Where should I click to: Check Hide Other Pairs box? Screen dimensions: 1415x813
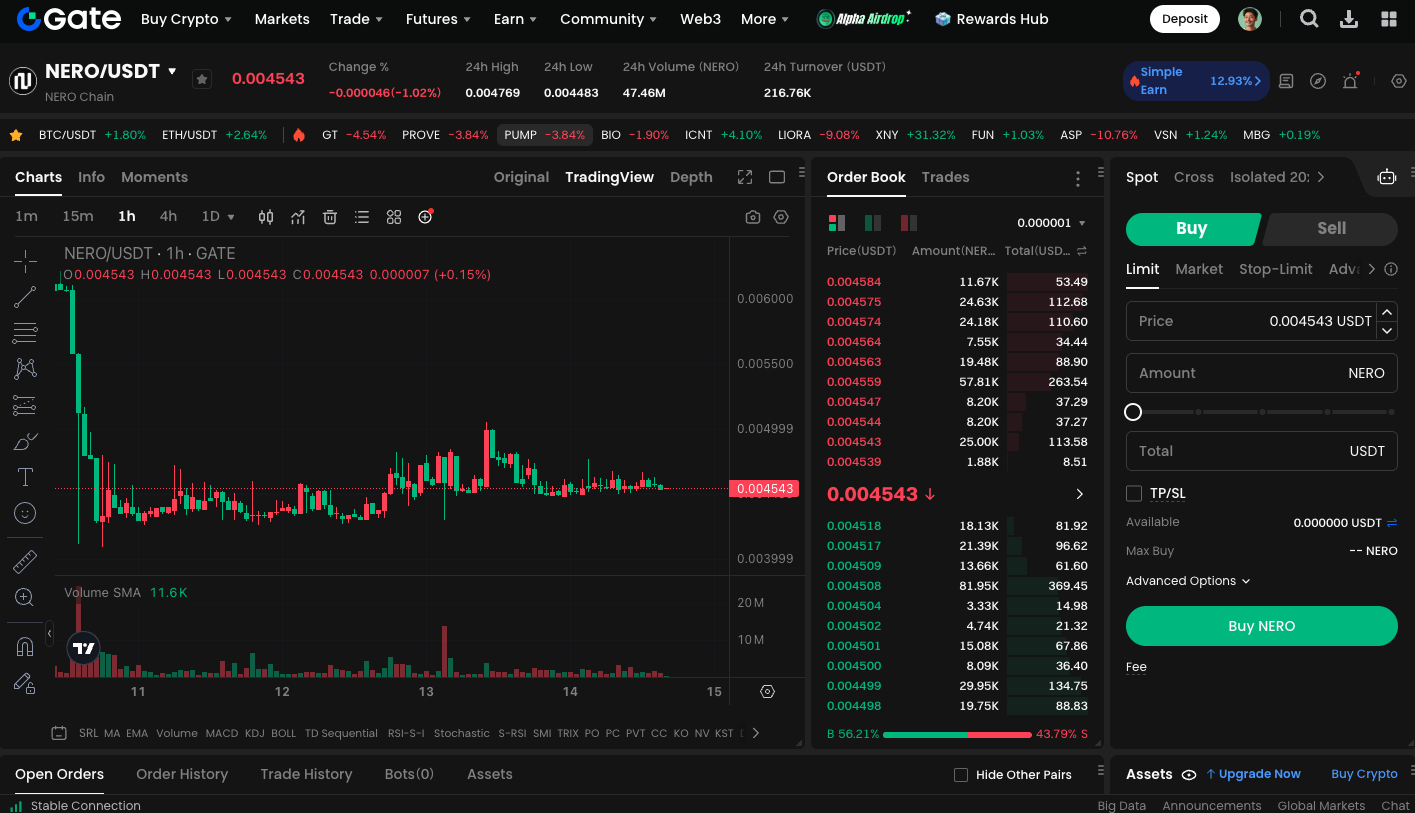point(961,775)
